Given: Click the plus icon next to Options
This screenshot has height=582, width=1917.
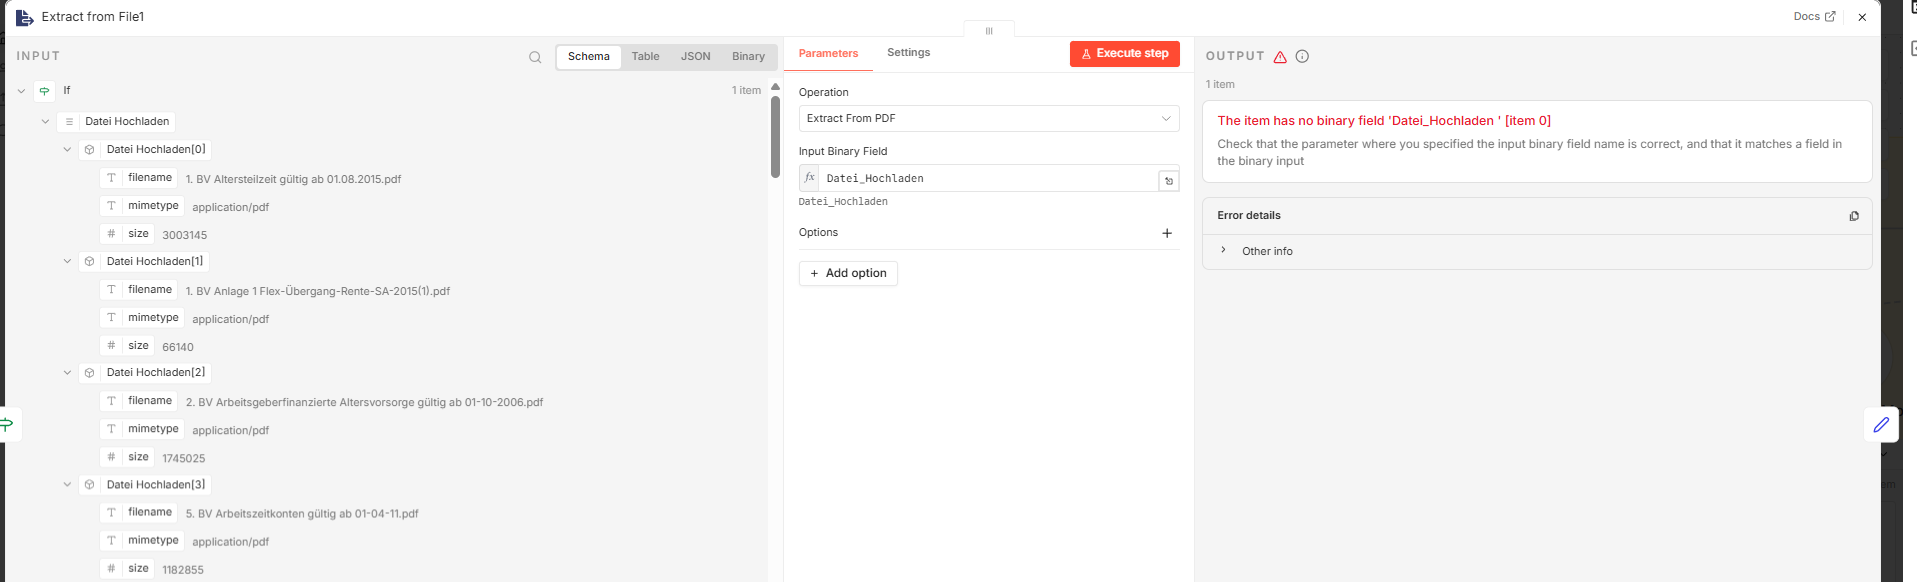Looking at the screenshot, I should tap(1167, 233).
